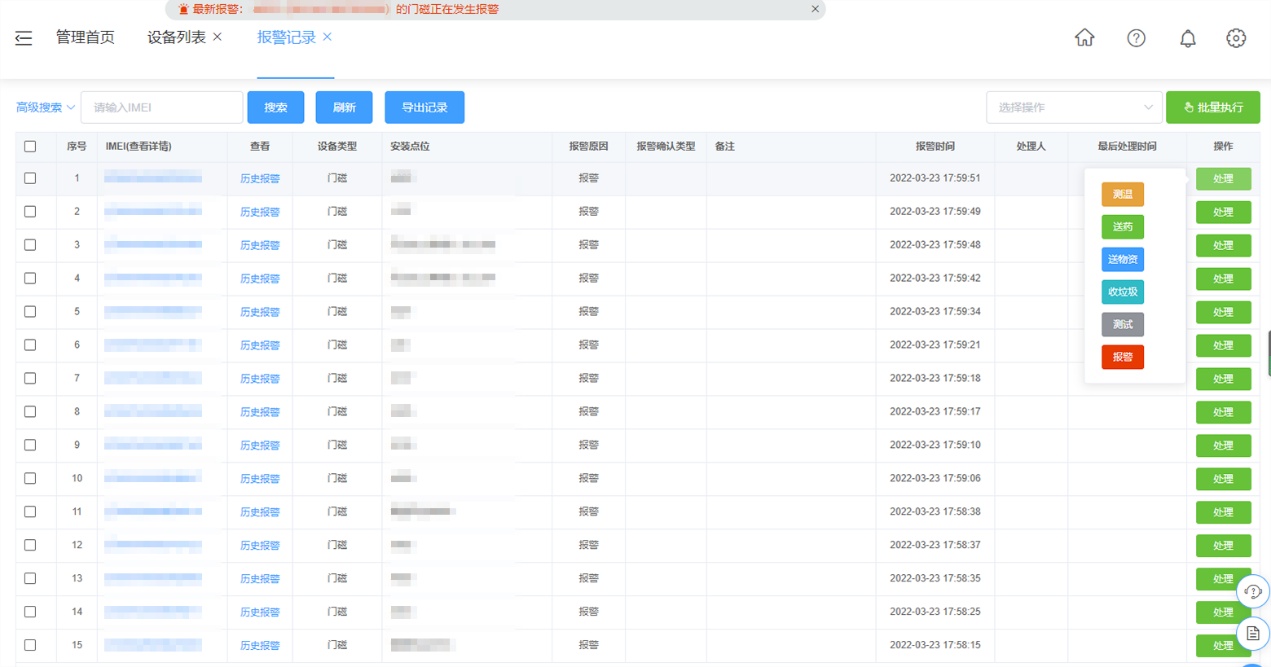Go to home via house icon
Image resolution: width=1271 pixels, height=667 pixels.
click(1084, 38)
